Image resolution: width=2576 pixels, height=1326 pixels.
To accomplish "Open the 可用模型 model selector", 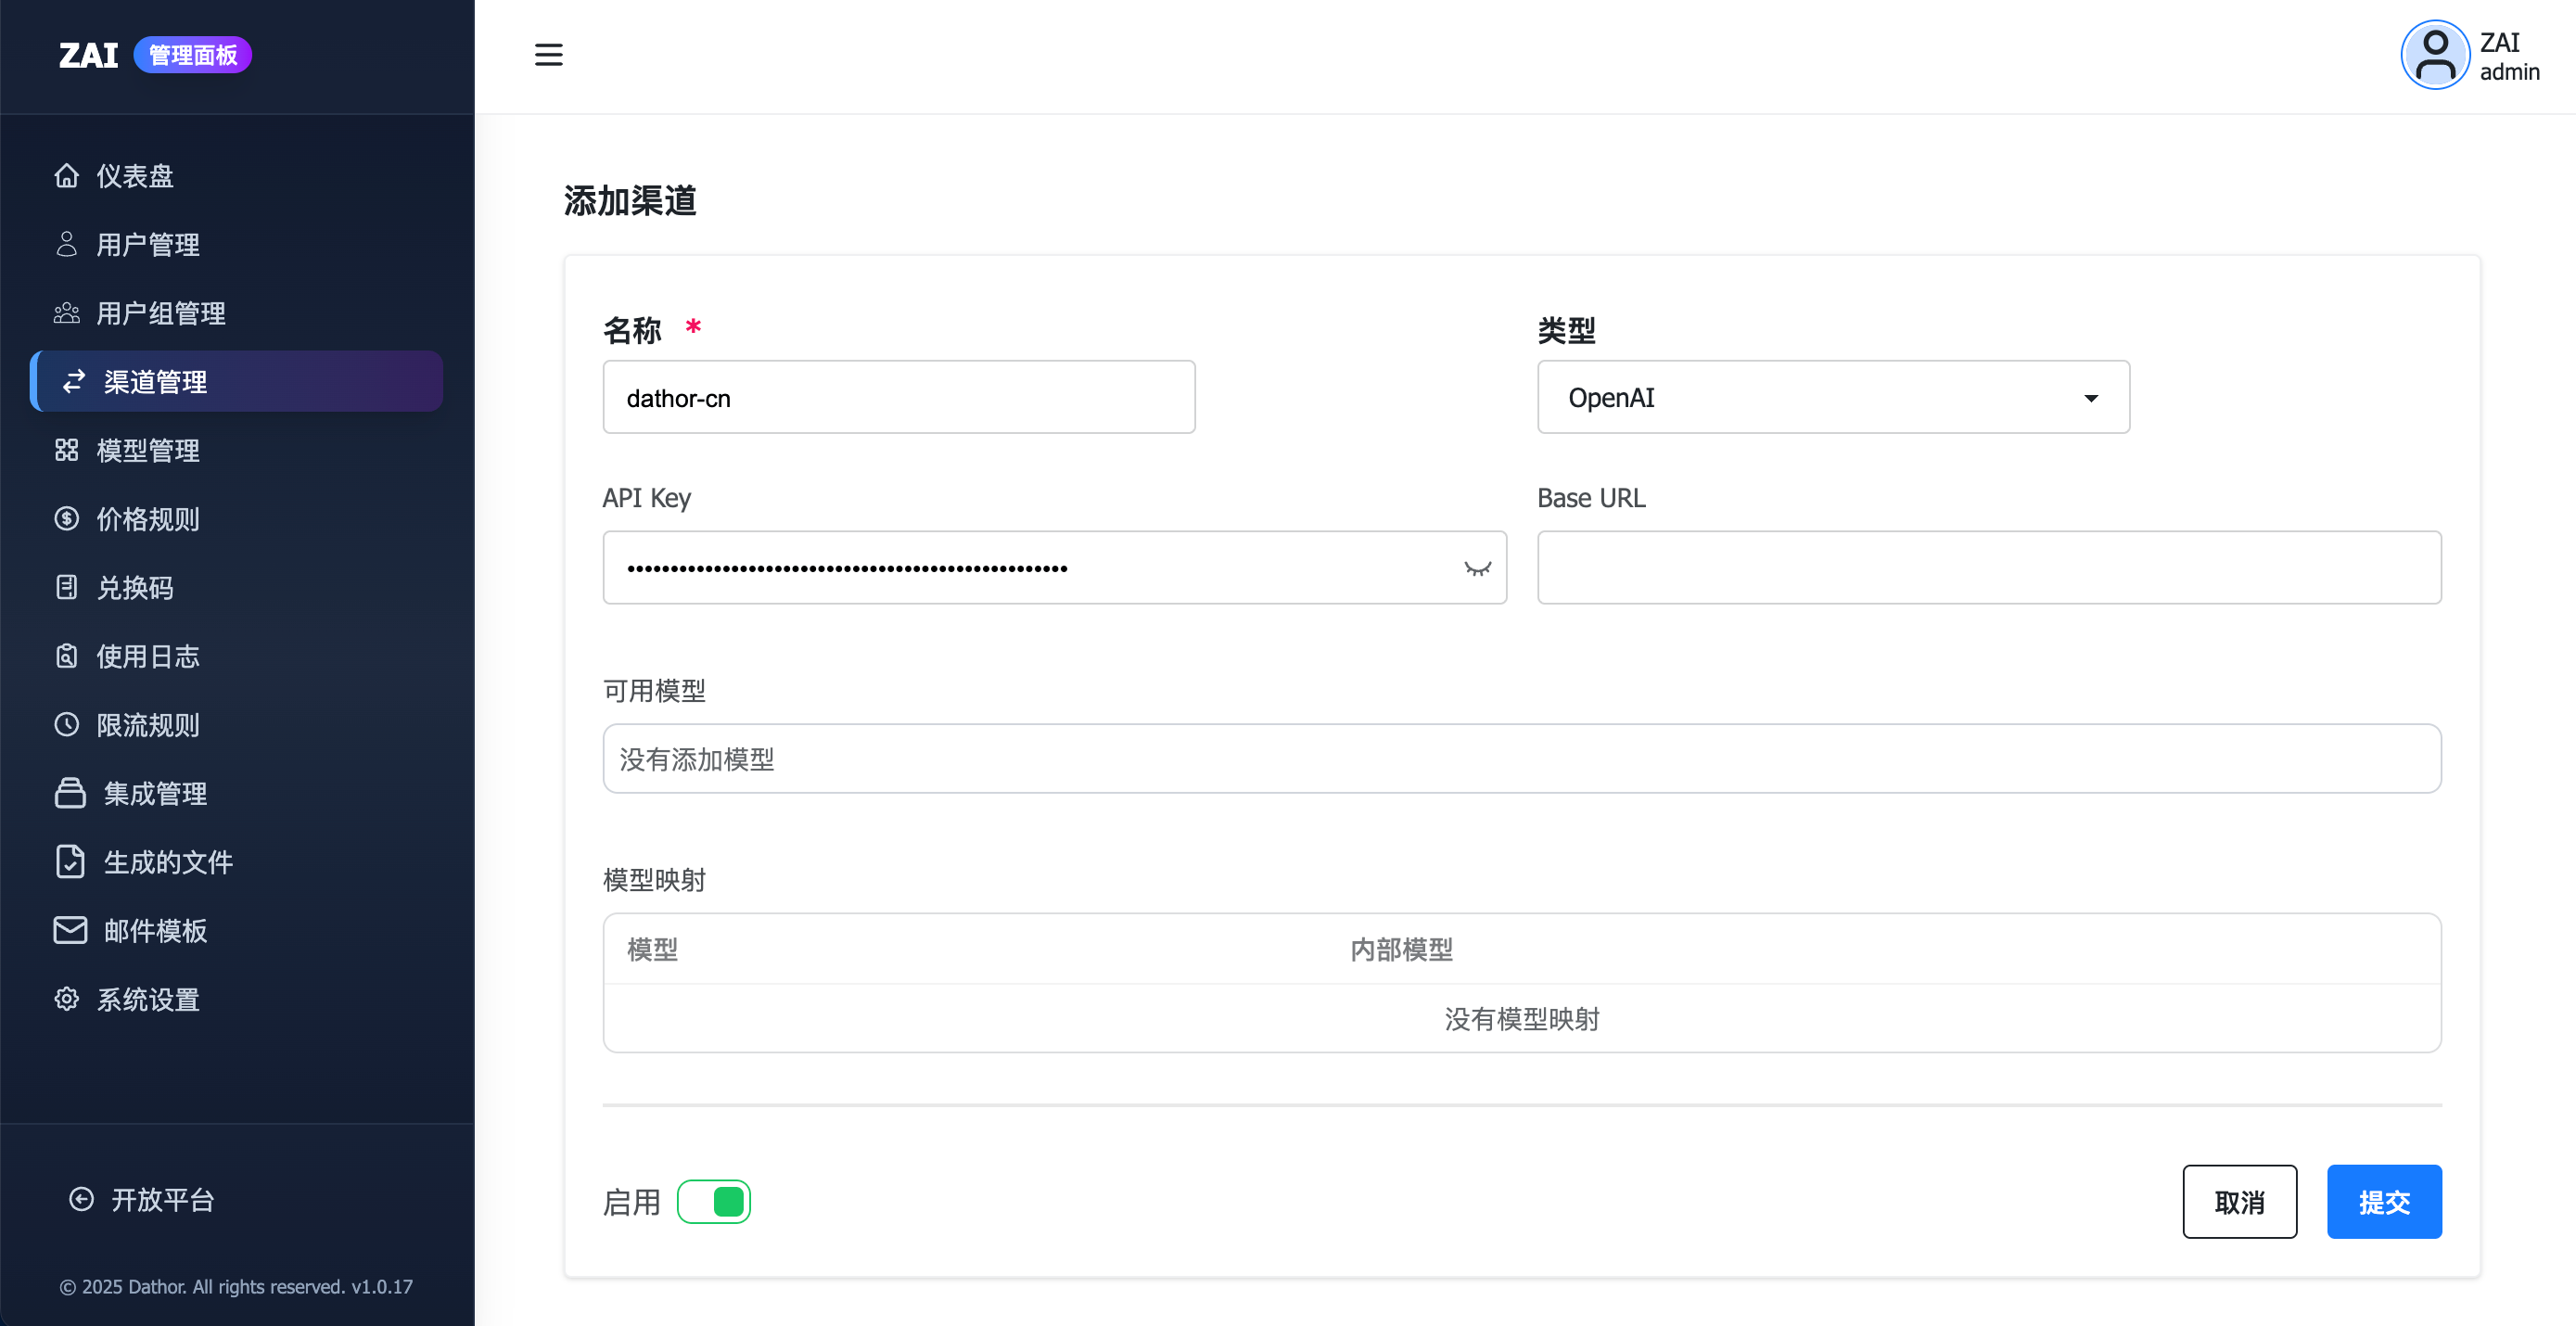I will (x=1521, y=759).
